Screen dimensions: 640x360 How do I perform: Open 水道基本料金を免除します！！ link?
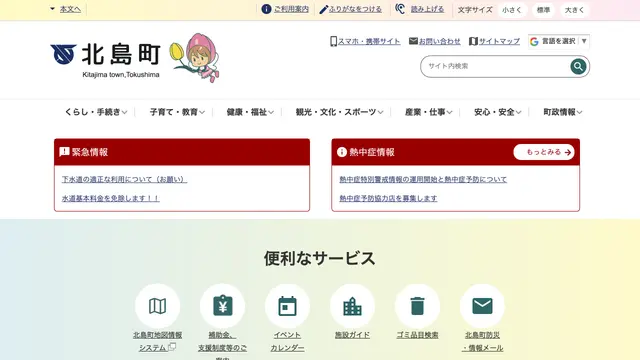[x=111, y=198]
